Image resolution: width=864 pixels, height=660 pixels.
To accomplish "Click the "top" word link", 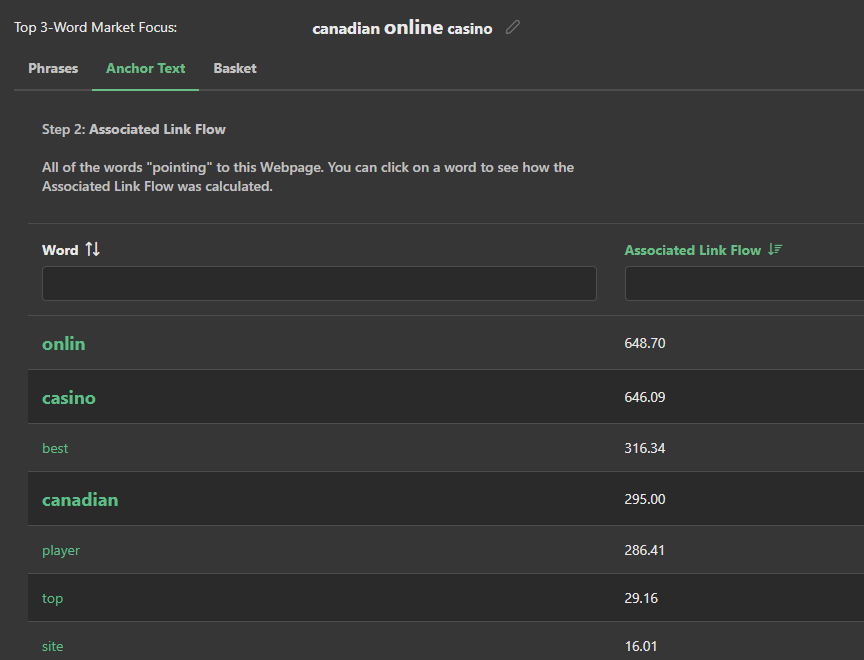I will [x=52, y=598].
